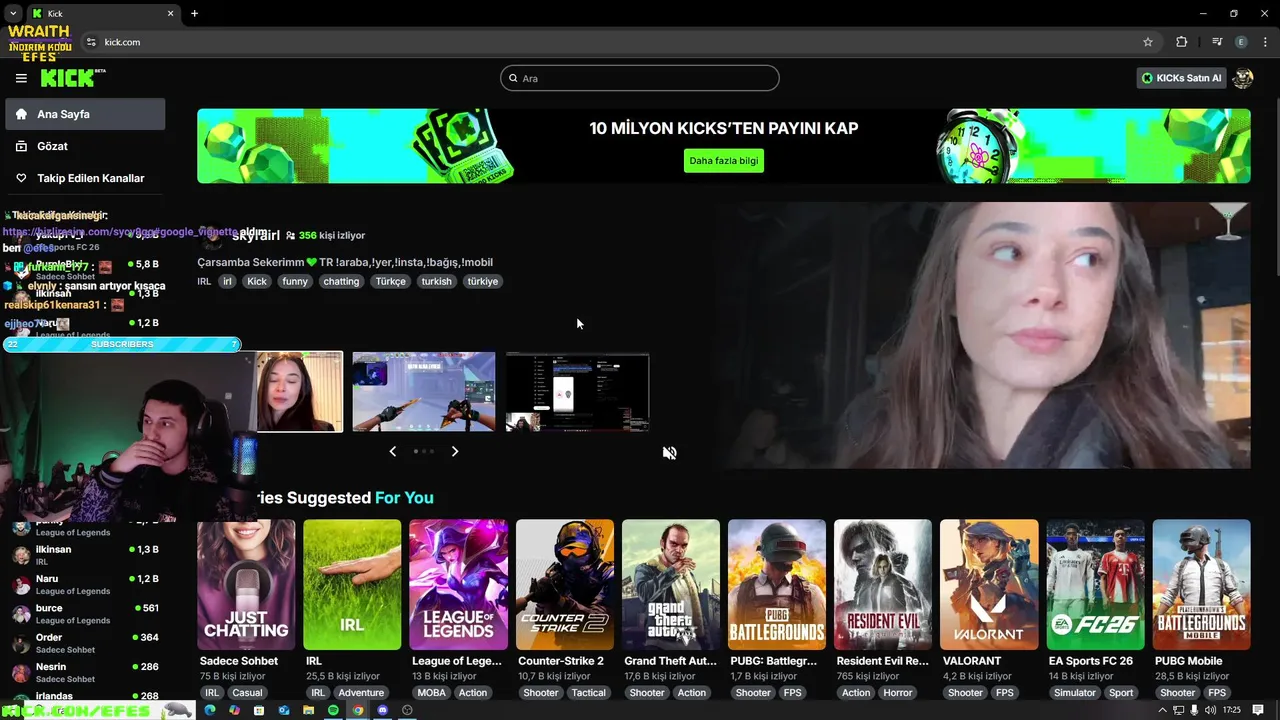Click the Kick tag on featured stream
The height and width of the screenshot is (720, 1280).
click(257, 281)
